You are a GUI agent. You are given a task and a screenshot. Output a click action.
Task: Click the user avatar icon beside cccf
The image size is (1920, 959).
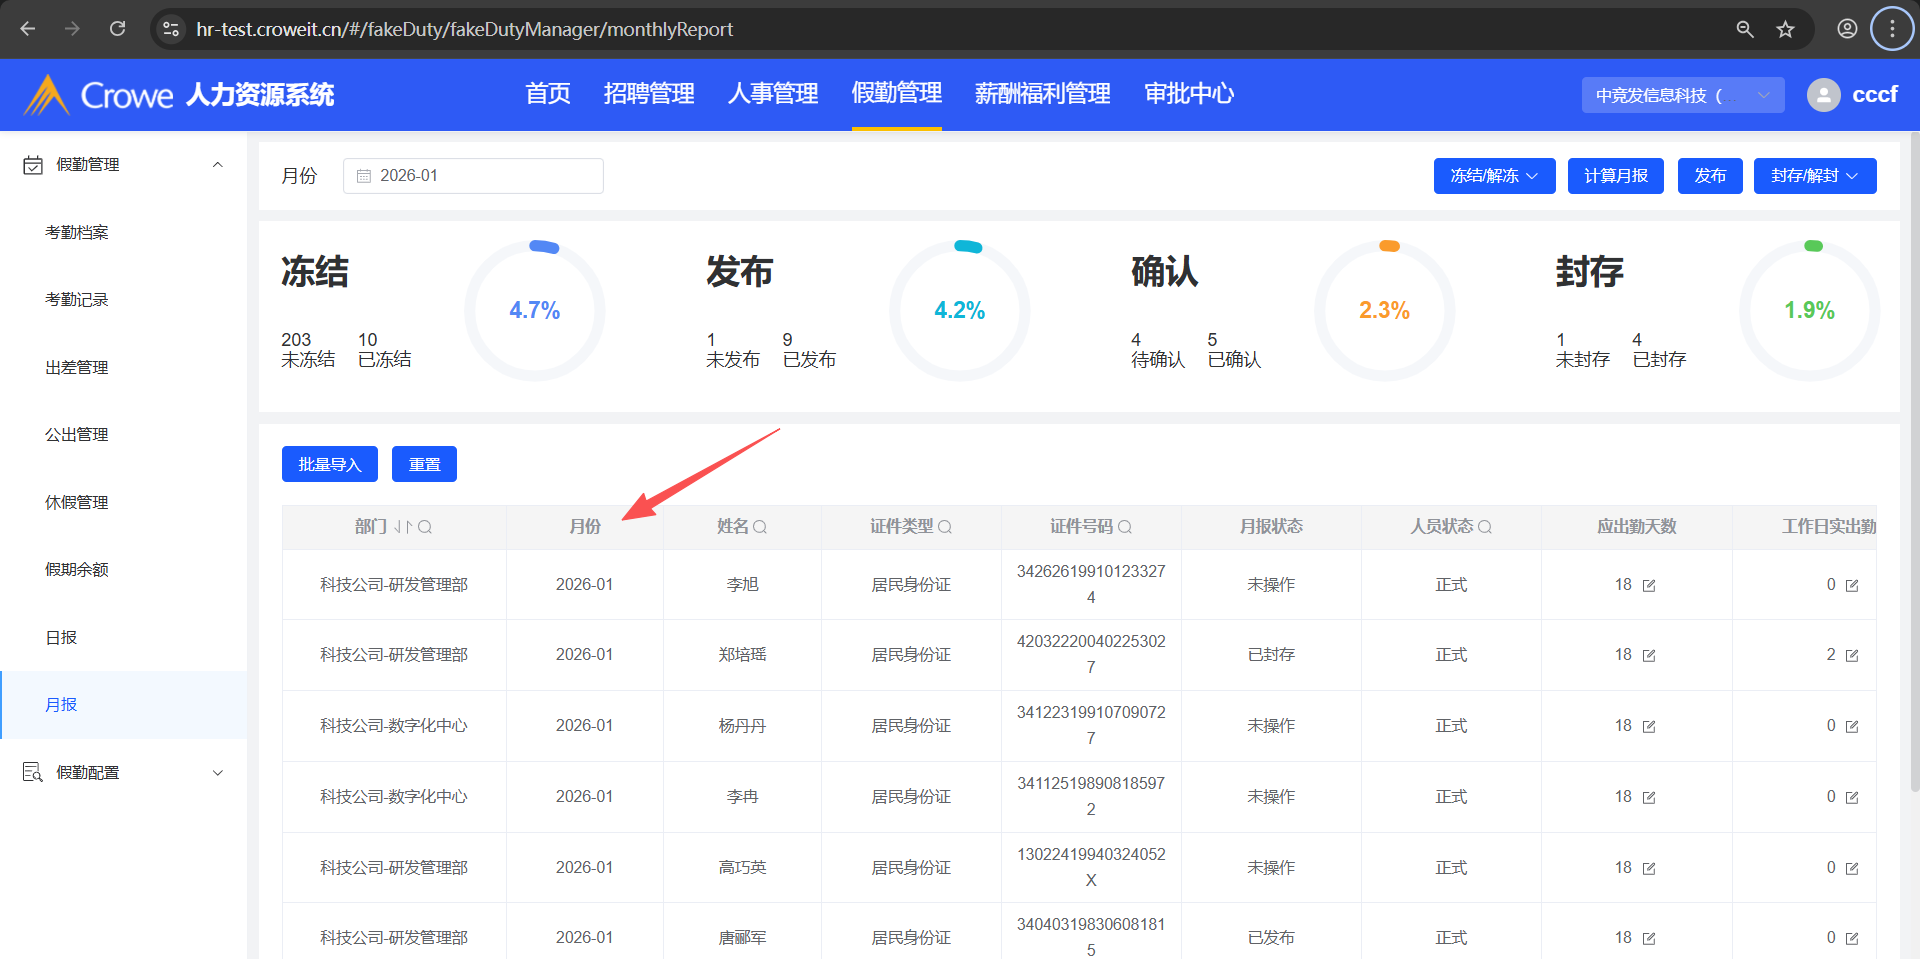point(1823,95)
